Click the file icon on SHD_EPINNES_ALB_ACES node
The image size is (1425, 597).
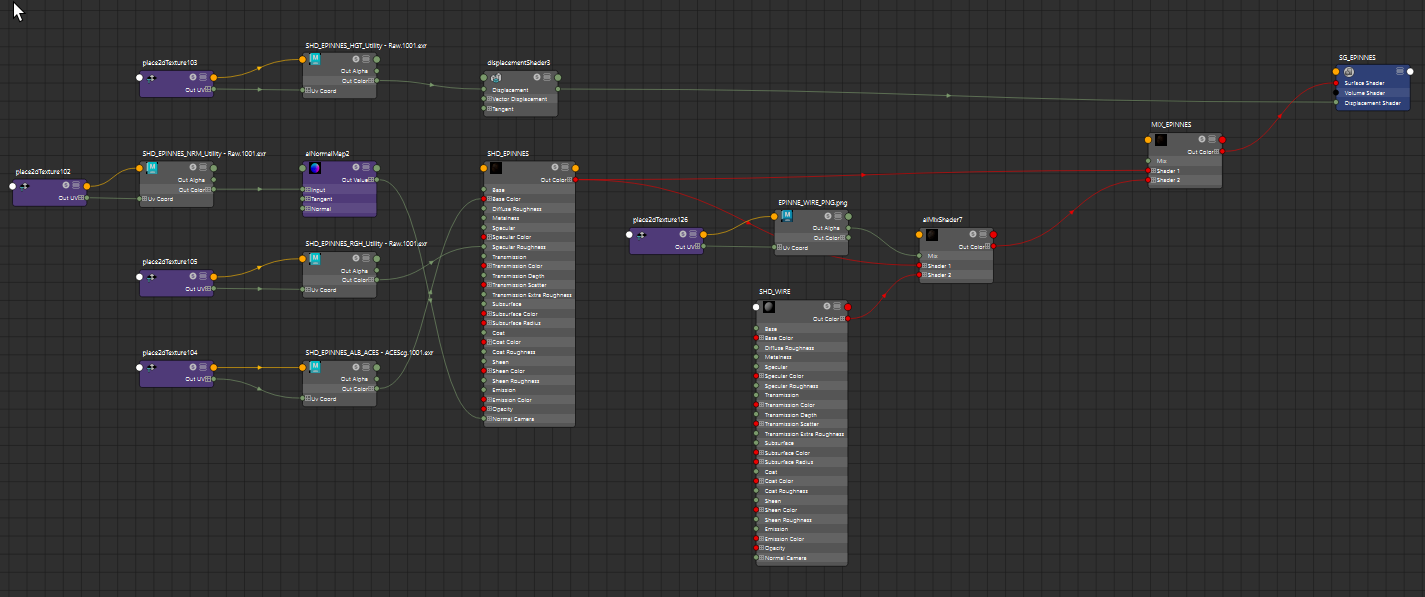tap(315, 368)
